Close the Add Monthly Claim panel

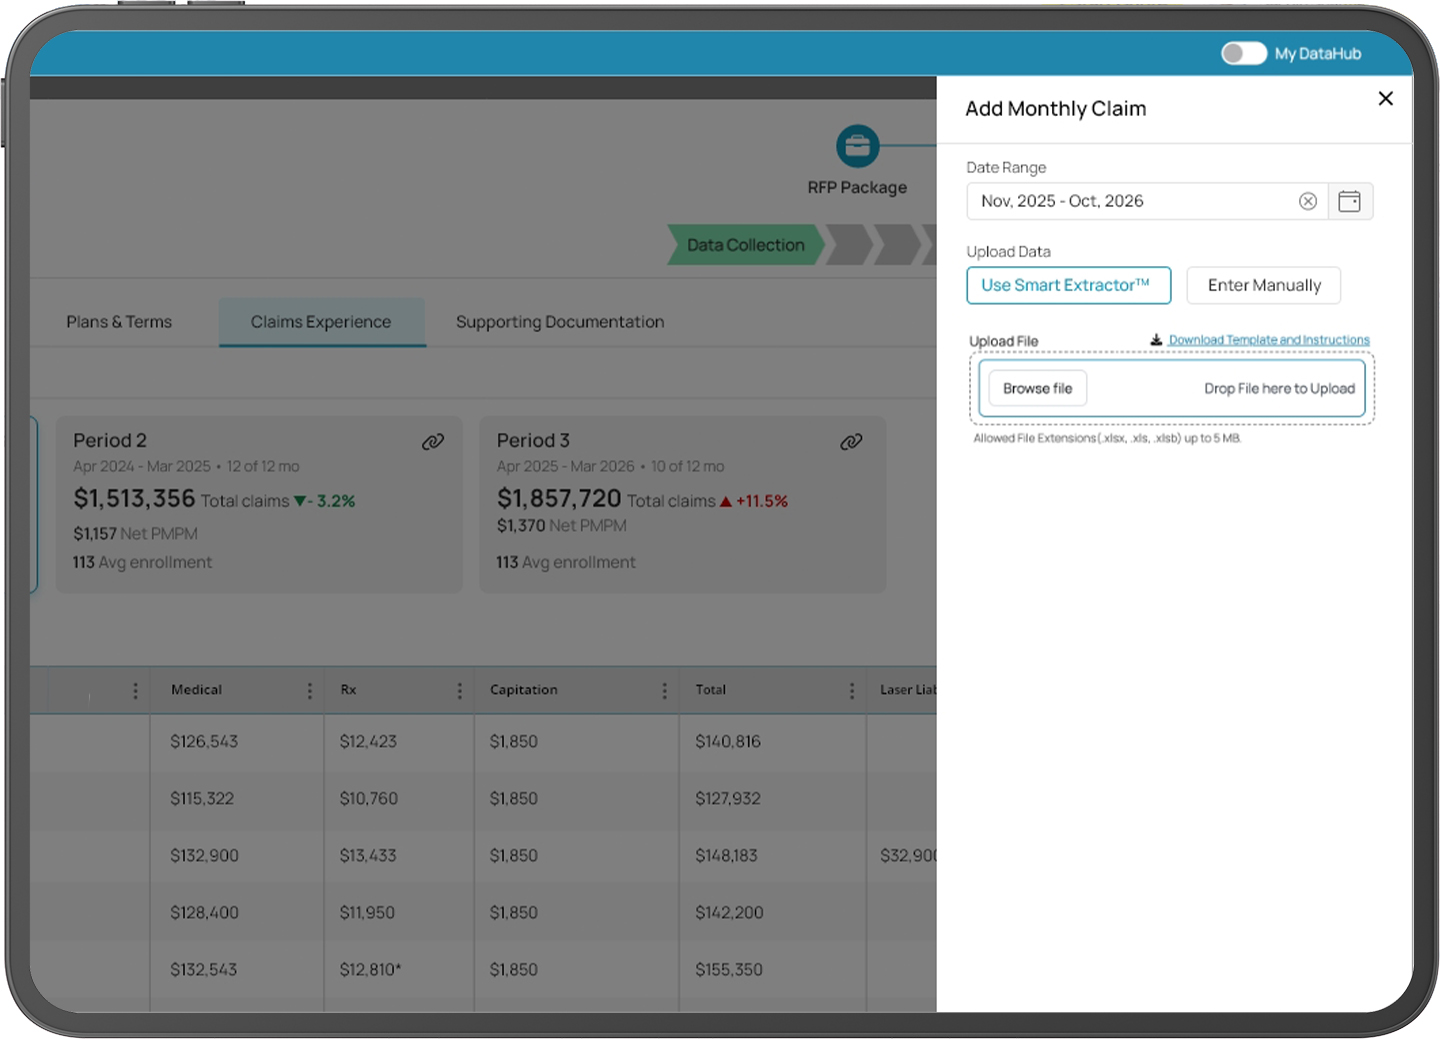click(1385, 98)
